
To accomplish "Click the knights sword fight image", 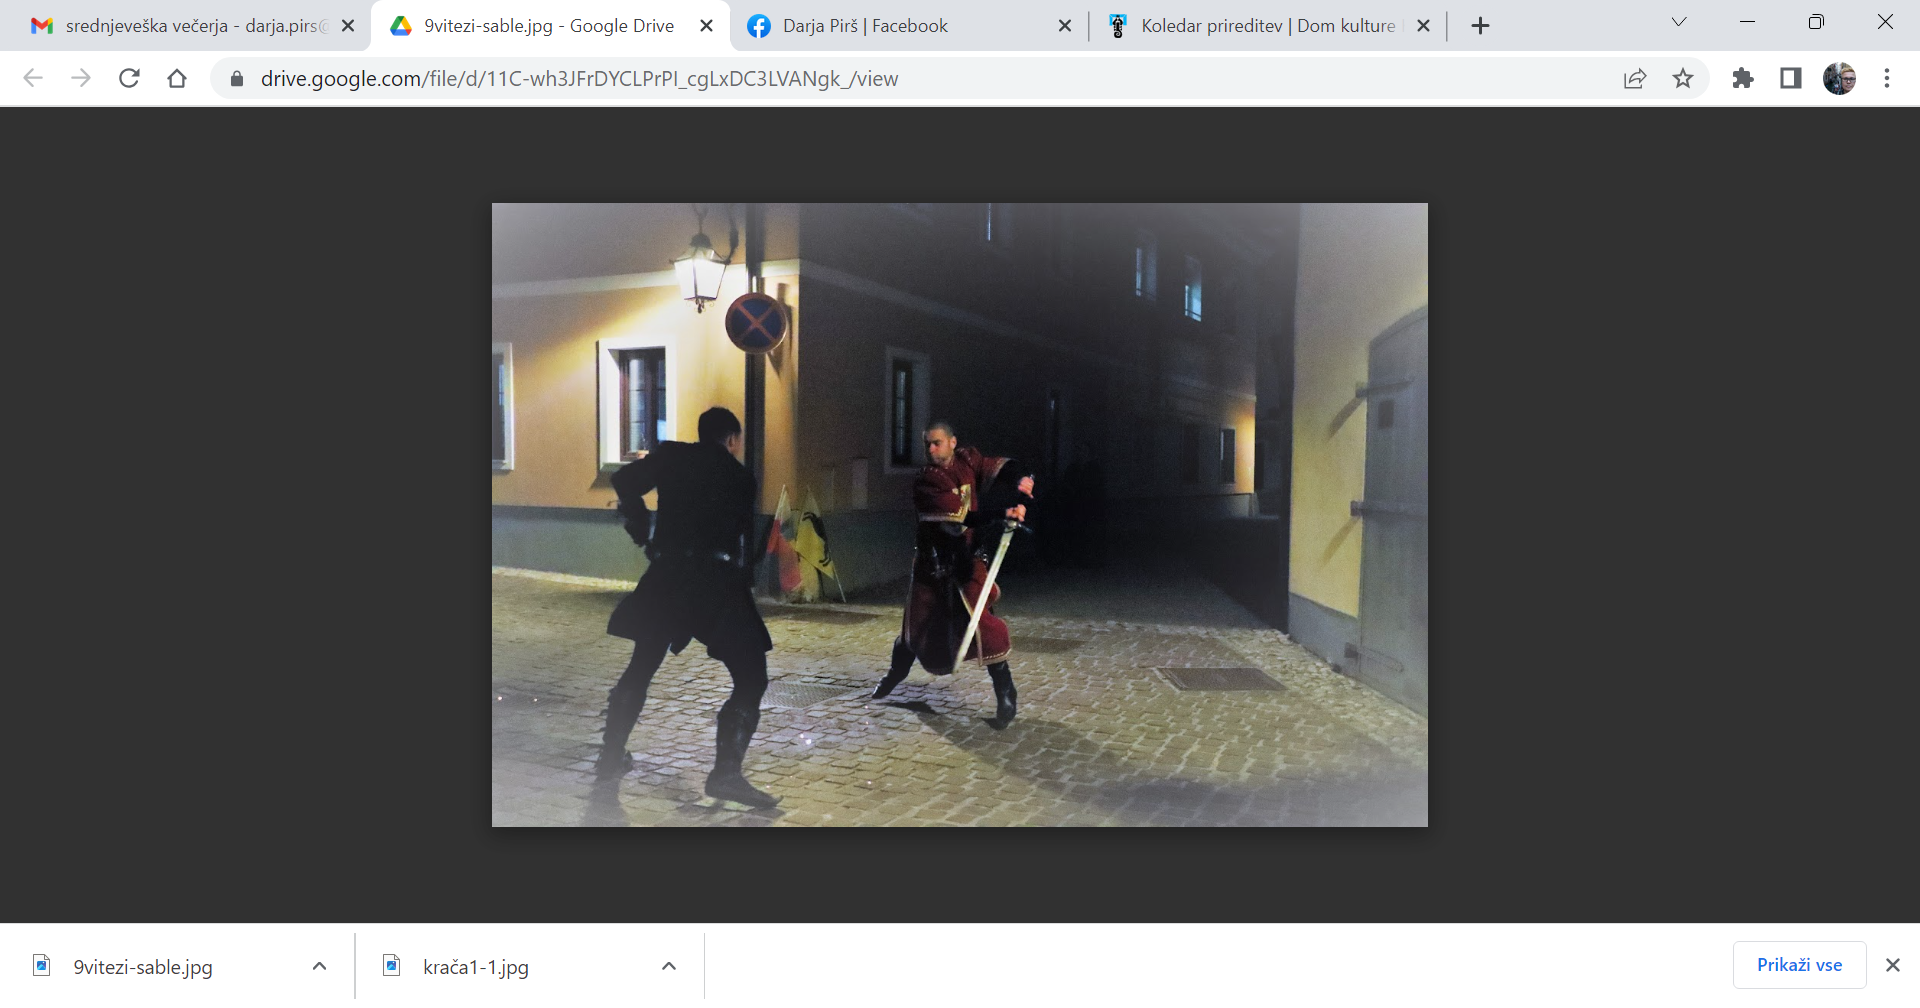I will [960, 515].
